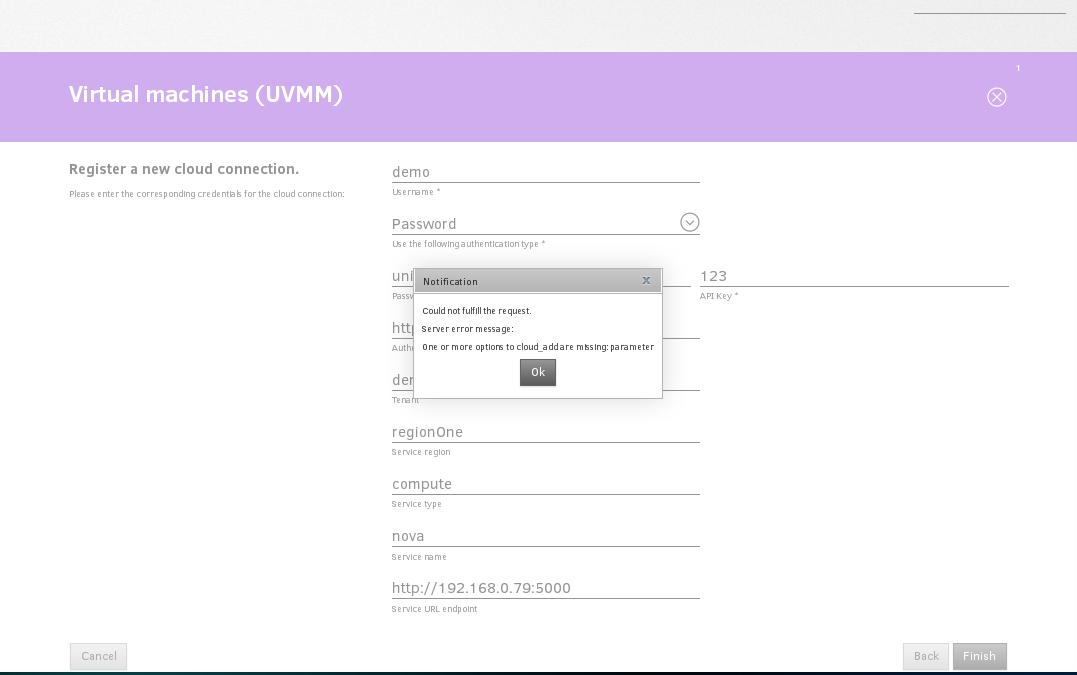The image size is (1077, 675).
Task: Click the cloud_add server error message text
Action: pos(538,347)
